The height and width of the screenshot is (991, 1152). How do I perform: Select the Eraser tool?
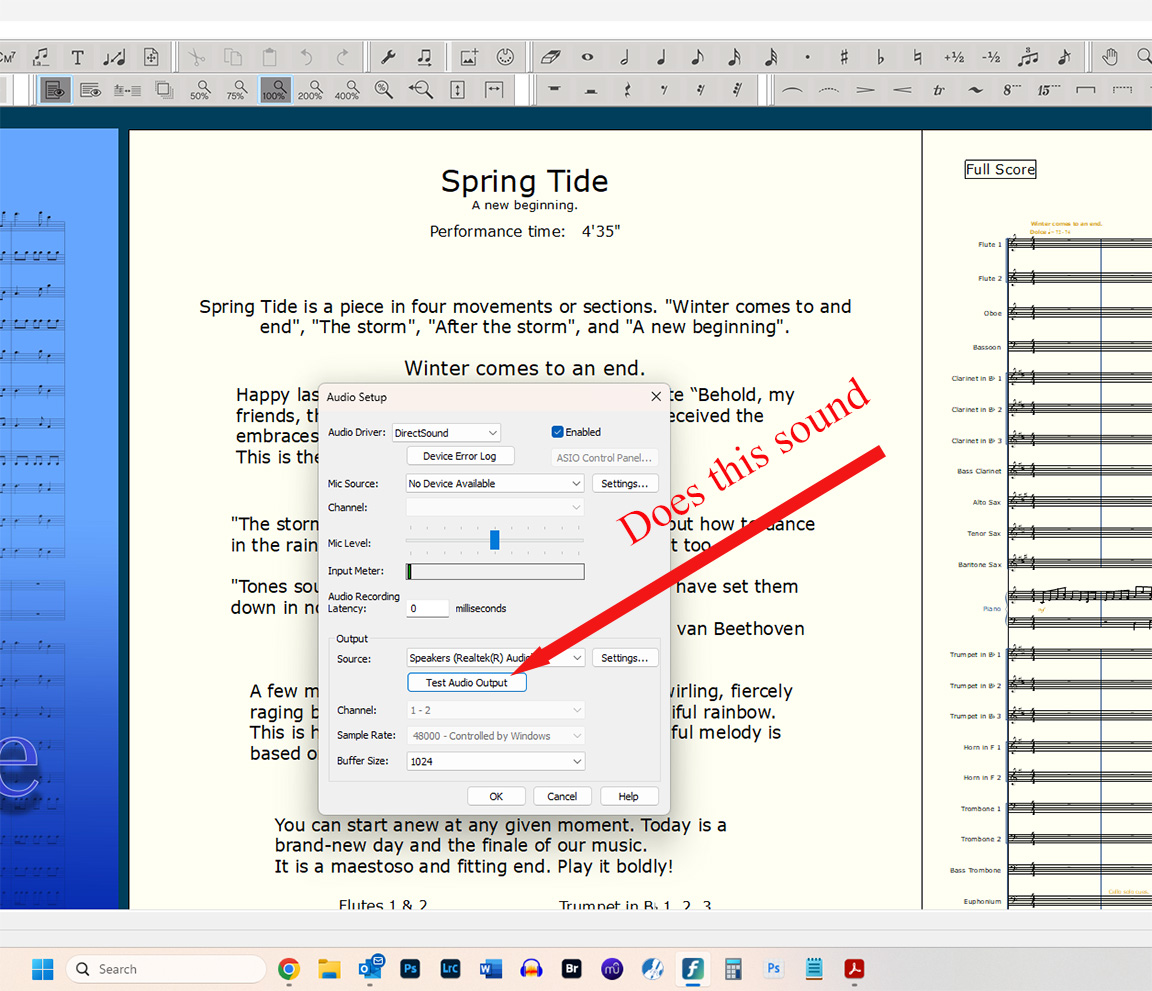(550, 58)
